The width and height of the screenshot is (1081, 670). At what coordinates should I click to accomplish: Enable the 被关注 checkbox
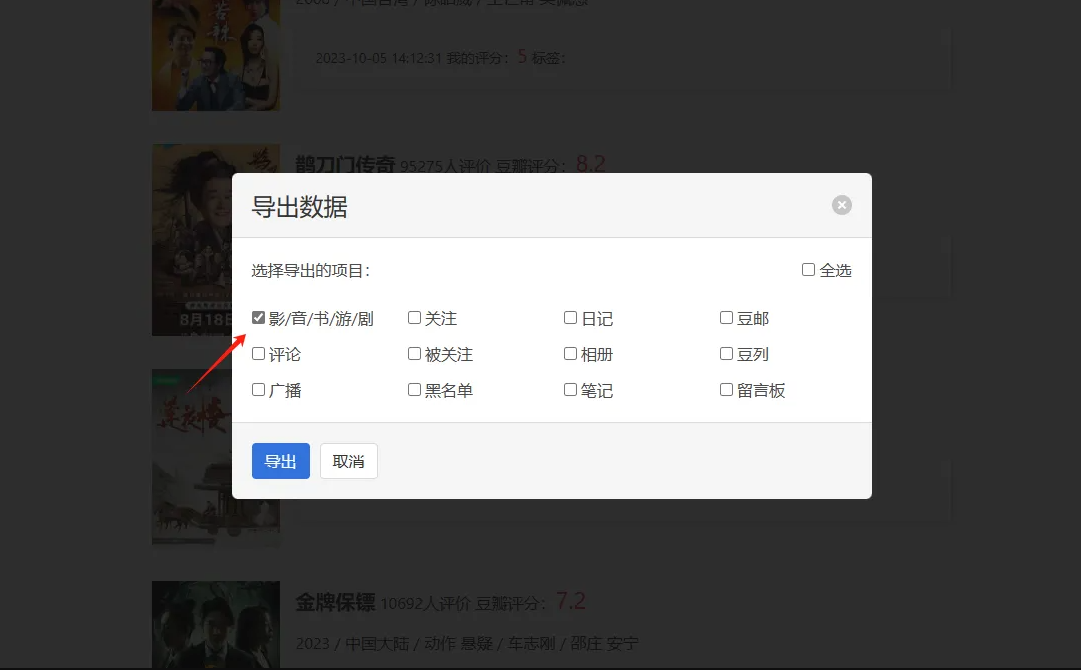pyautogui.click(x=415, y=354)
